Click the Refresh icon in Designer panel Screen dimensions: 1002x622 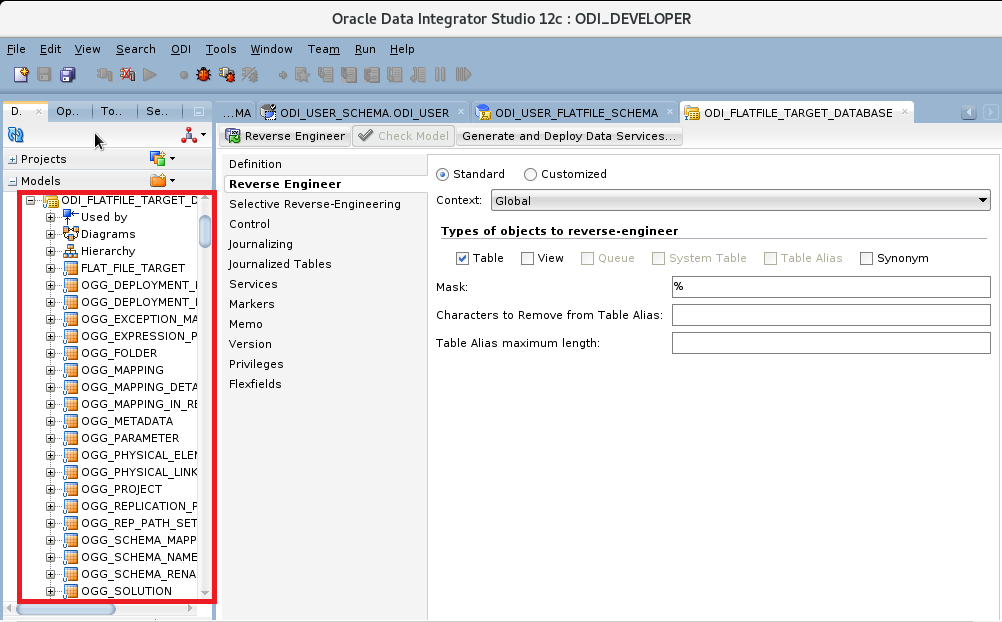coord(15,135)
